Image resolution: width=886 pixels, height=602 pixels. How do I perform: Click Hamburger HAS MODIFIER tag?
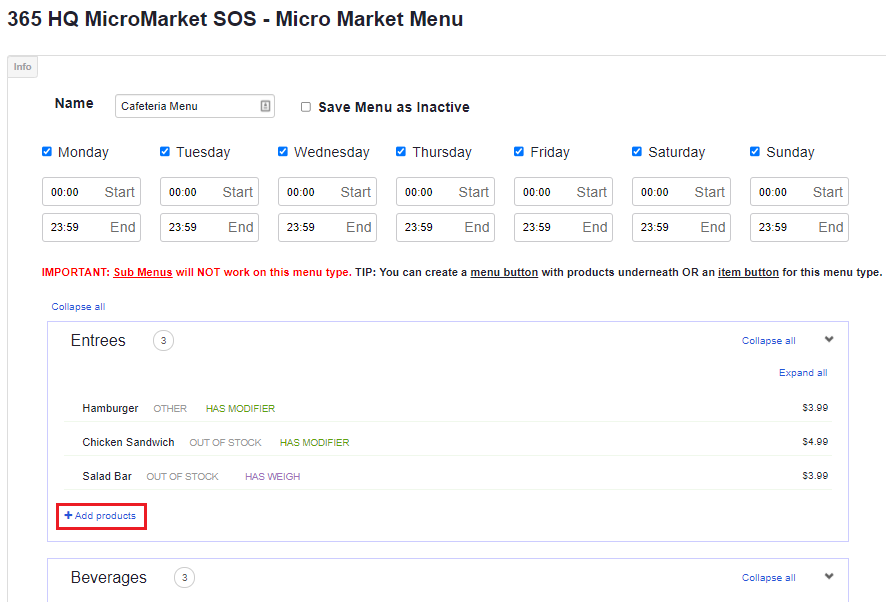240,409
